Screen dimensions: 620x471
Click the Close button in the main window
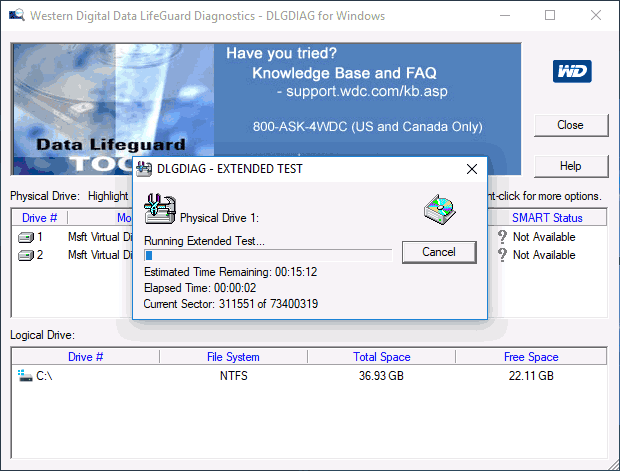point(571,125)
